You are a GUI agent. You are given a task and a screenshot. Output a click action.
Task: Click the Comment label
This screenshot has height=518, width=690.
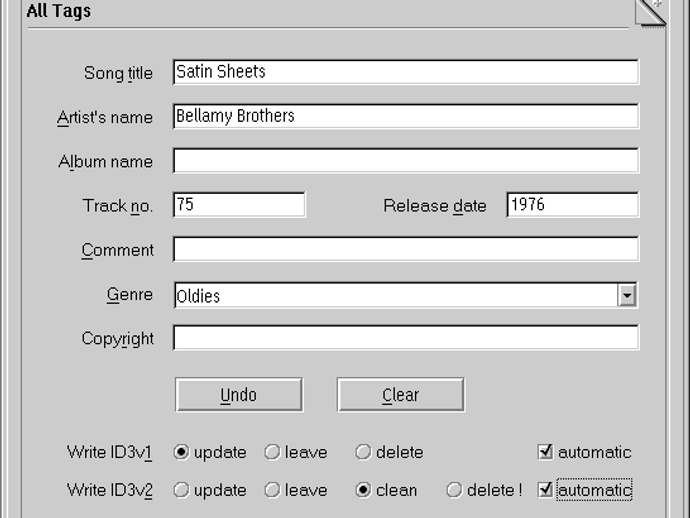(117, 250)
